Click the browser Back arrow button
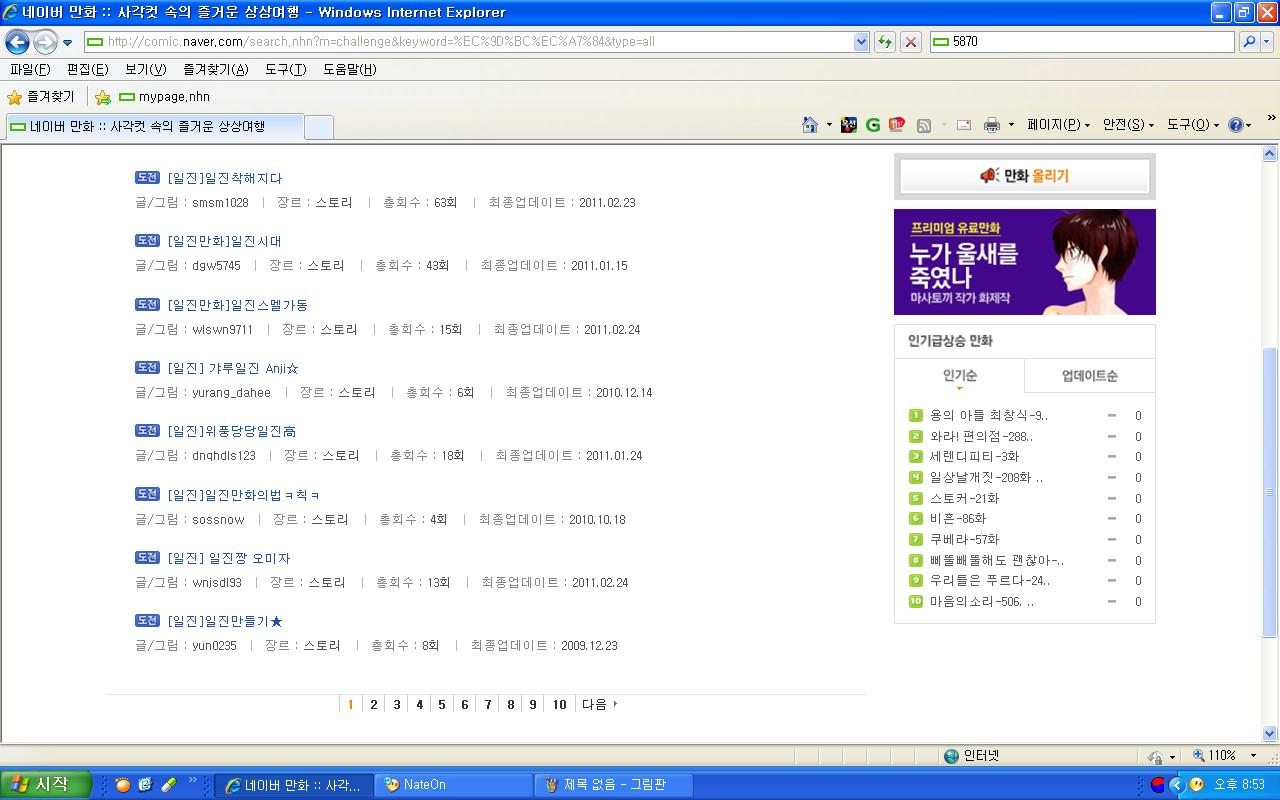The width and height of the screenshot is (1280, 800). 17,42
